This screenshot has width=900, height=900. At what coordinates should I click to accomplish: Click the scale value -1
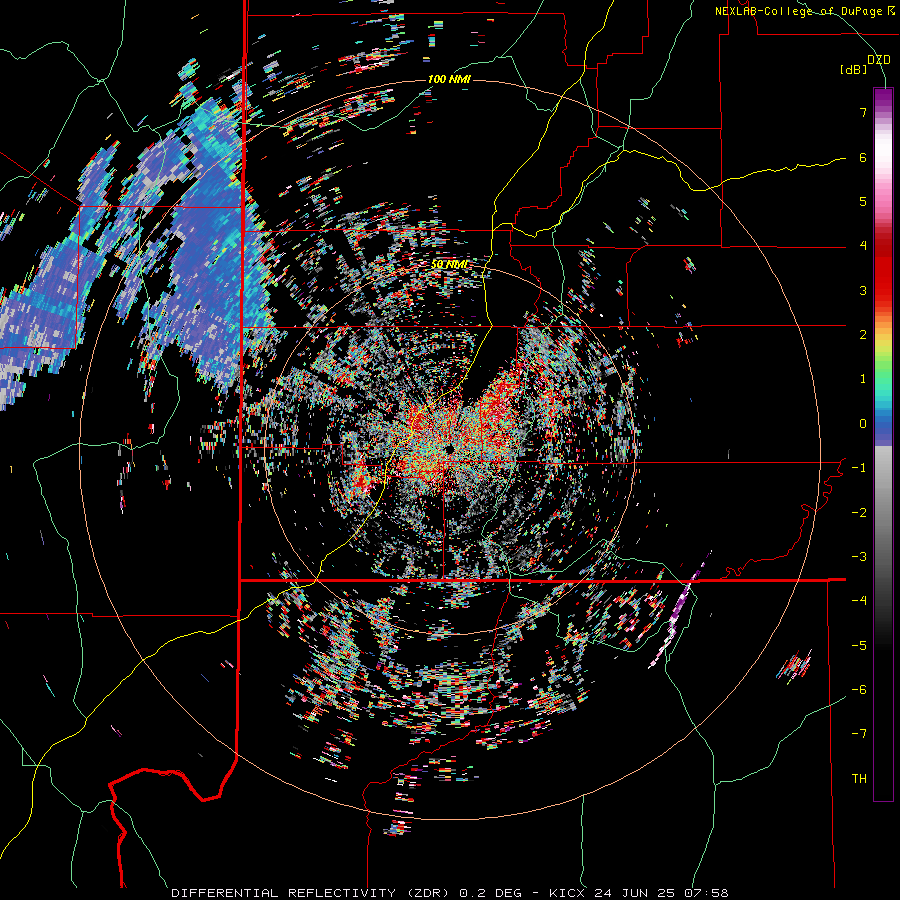859,468
